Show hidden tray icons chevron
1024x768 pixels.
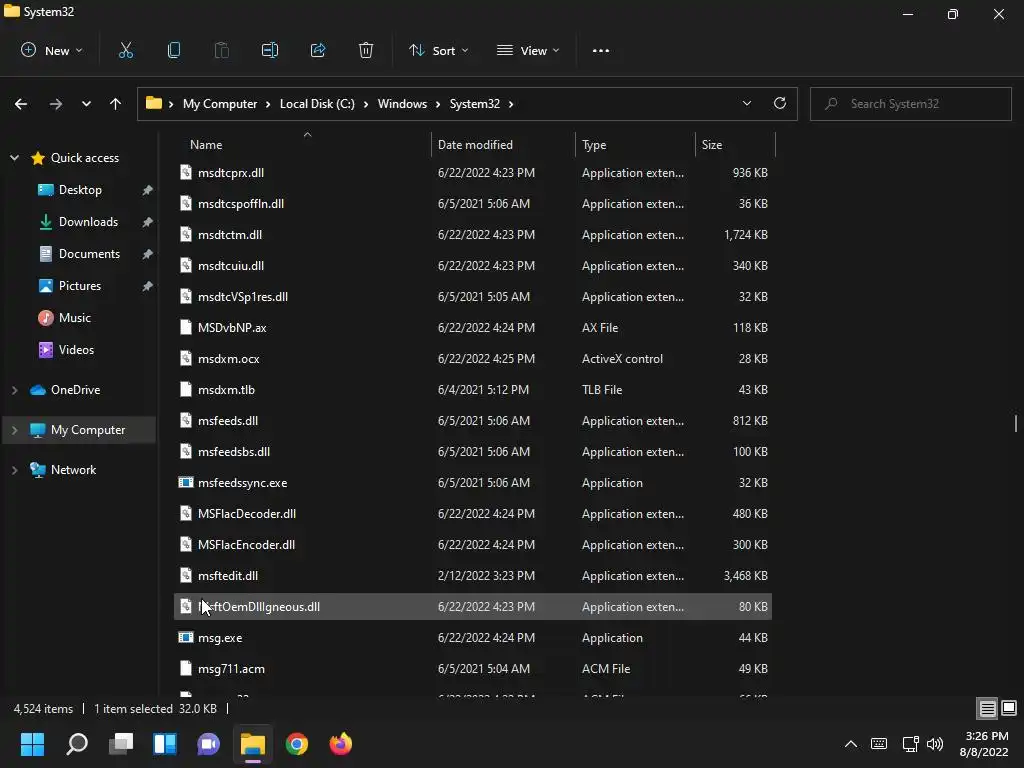point(851,744)
